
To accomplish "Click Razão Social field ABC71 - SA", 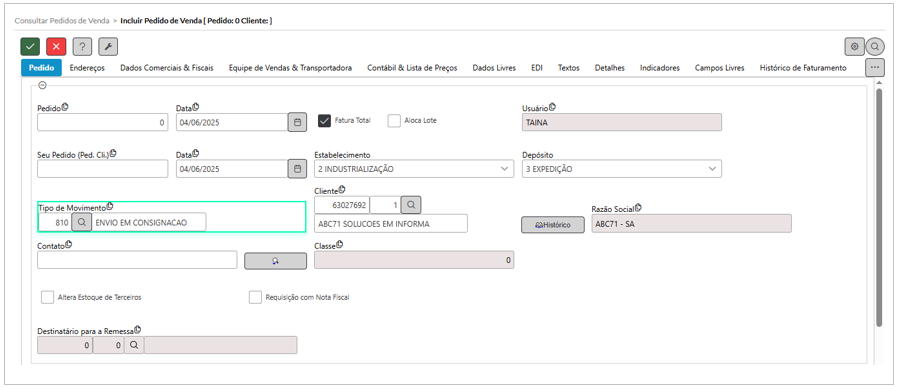I will tap(692, 224).
